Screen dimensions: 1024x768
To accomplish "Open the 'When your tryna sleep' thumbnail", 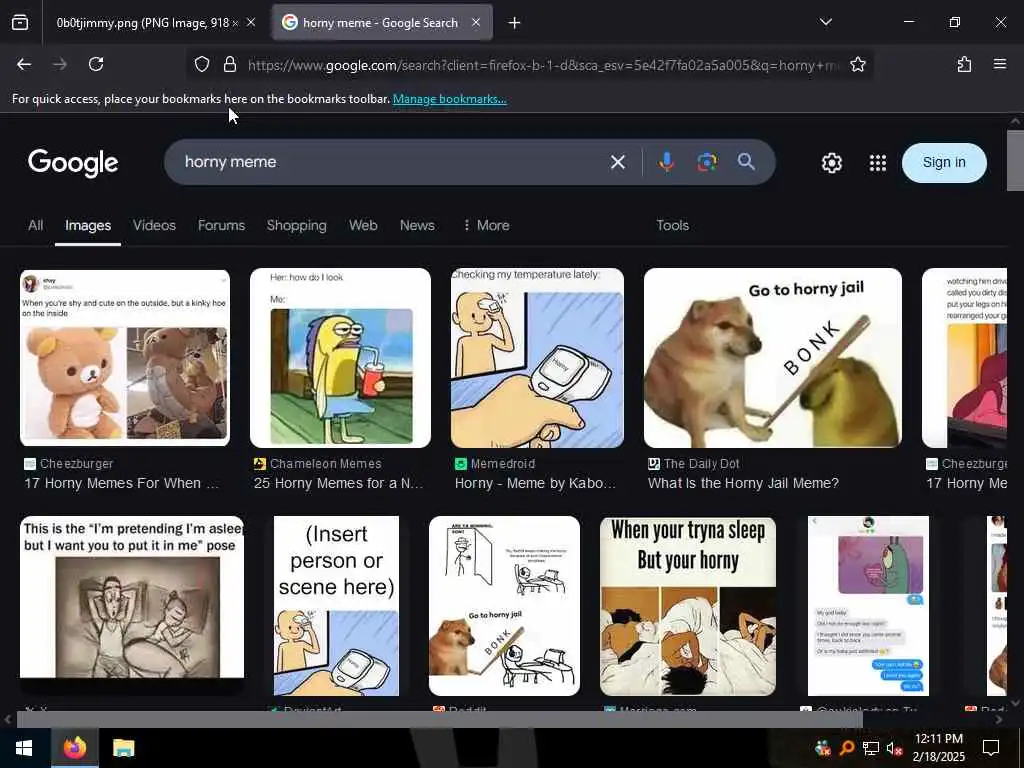I will click(x=688, y=605).
